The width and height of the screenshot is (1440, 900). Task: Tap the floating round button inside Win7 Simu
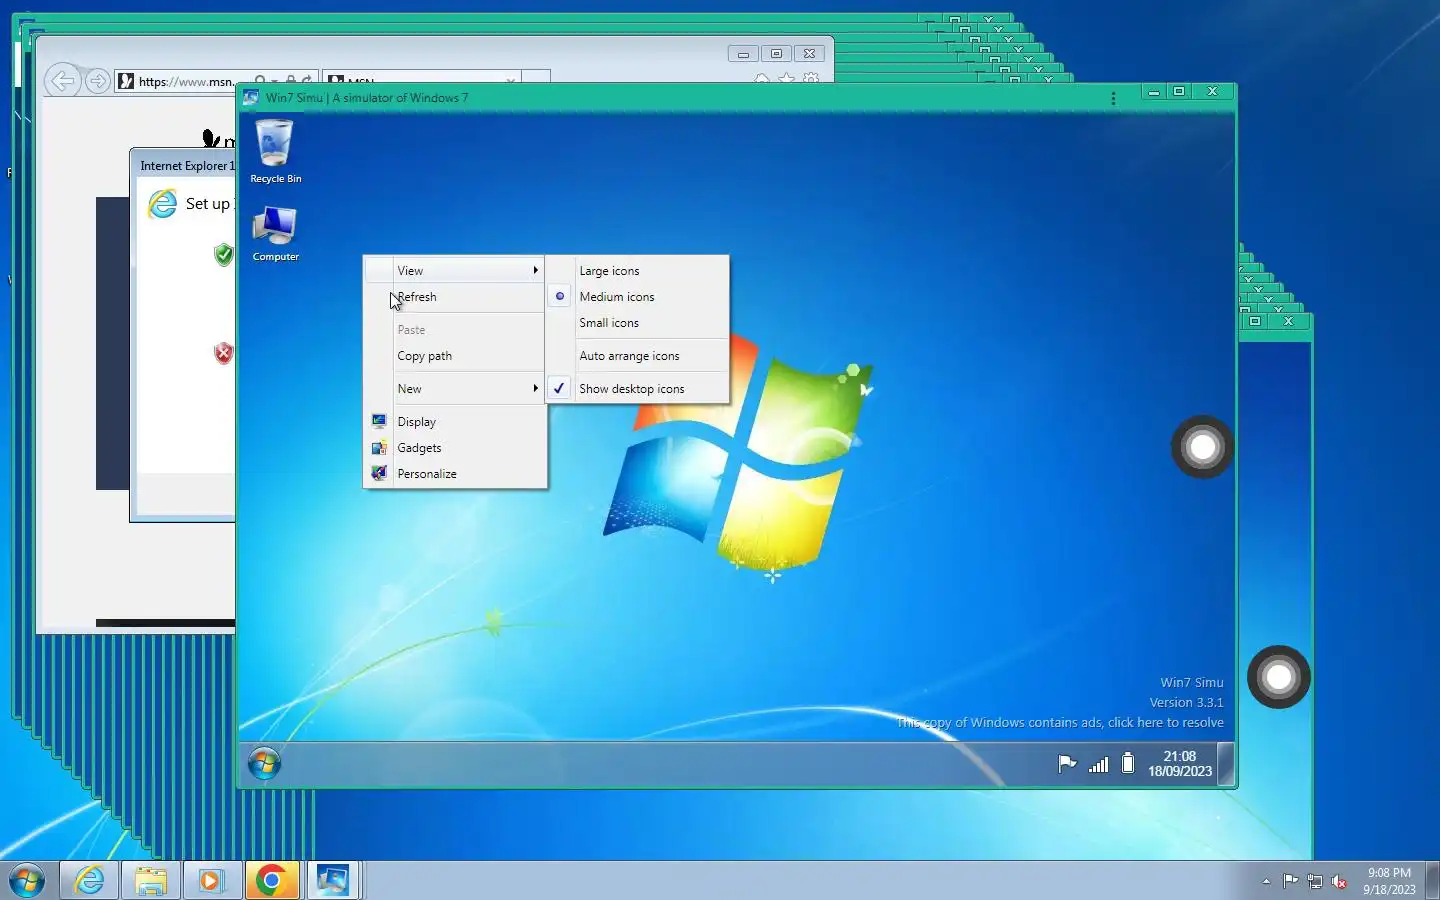click(x=1202, y=447)
